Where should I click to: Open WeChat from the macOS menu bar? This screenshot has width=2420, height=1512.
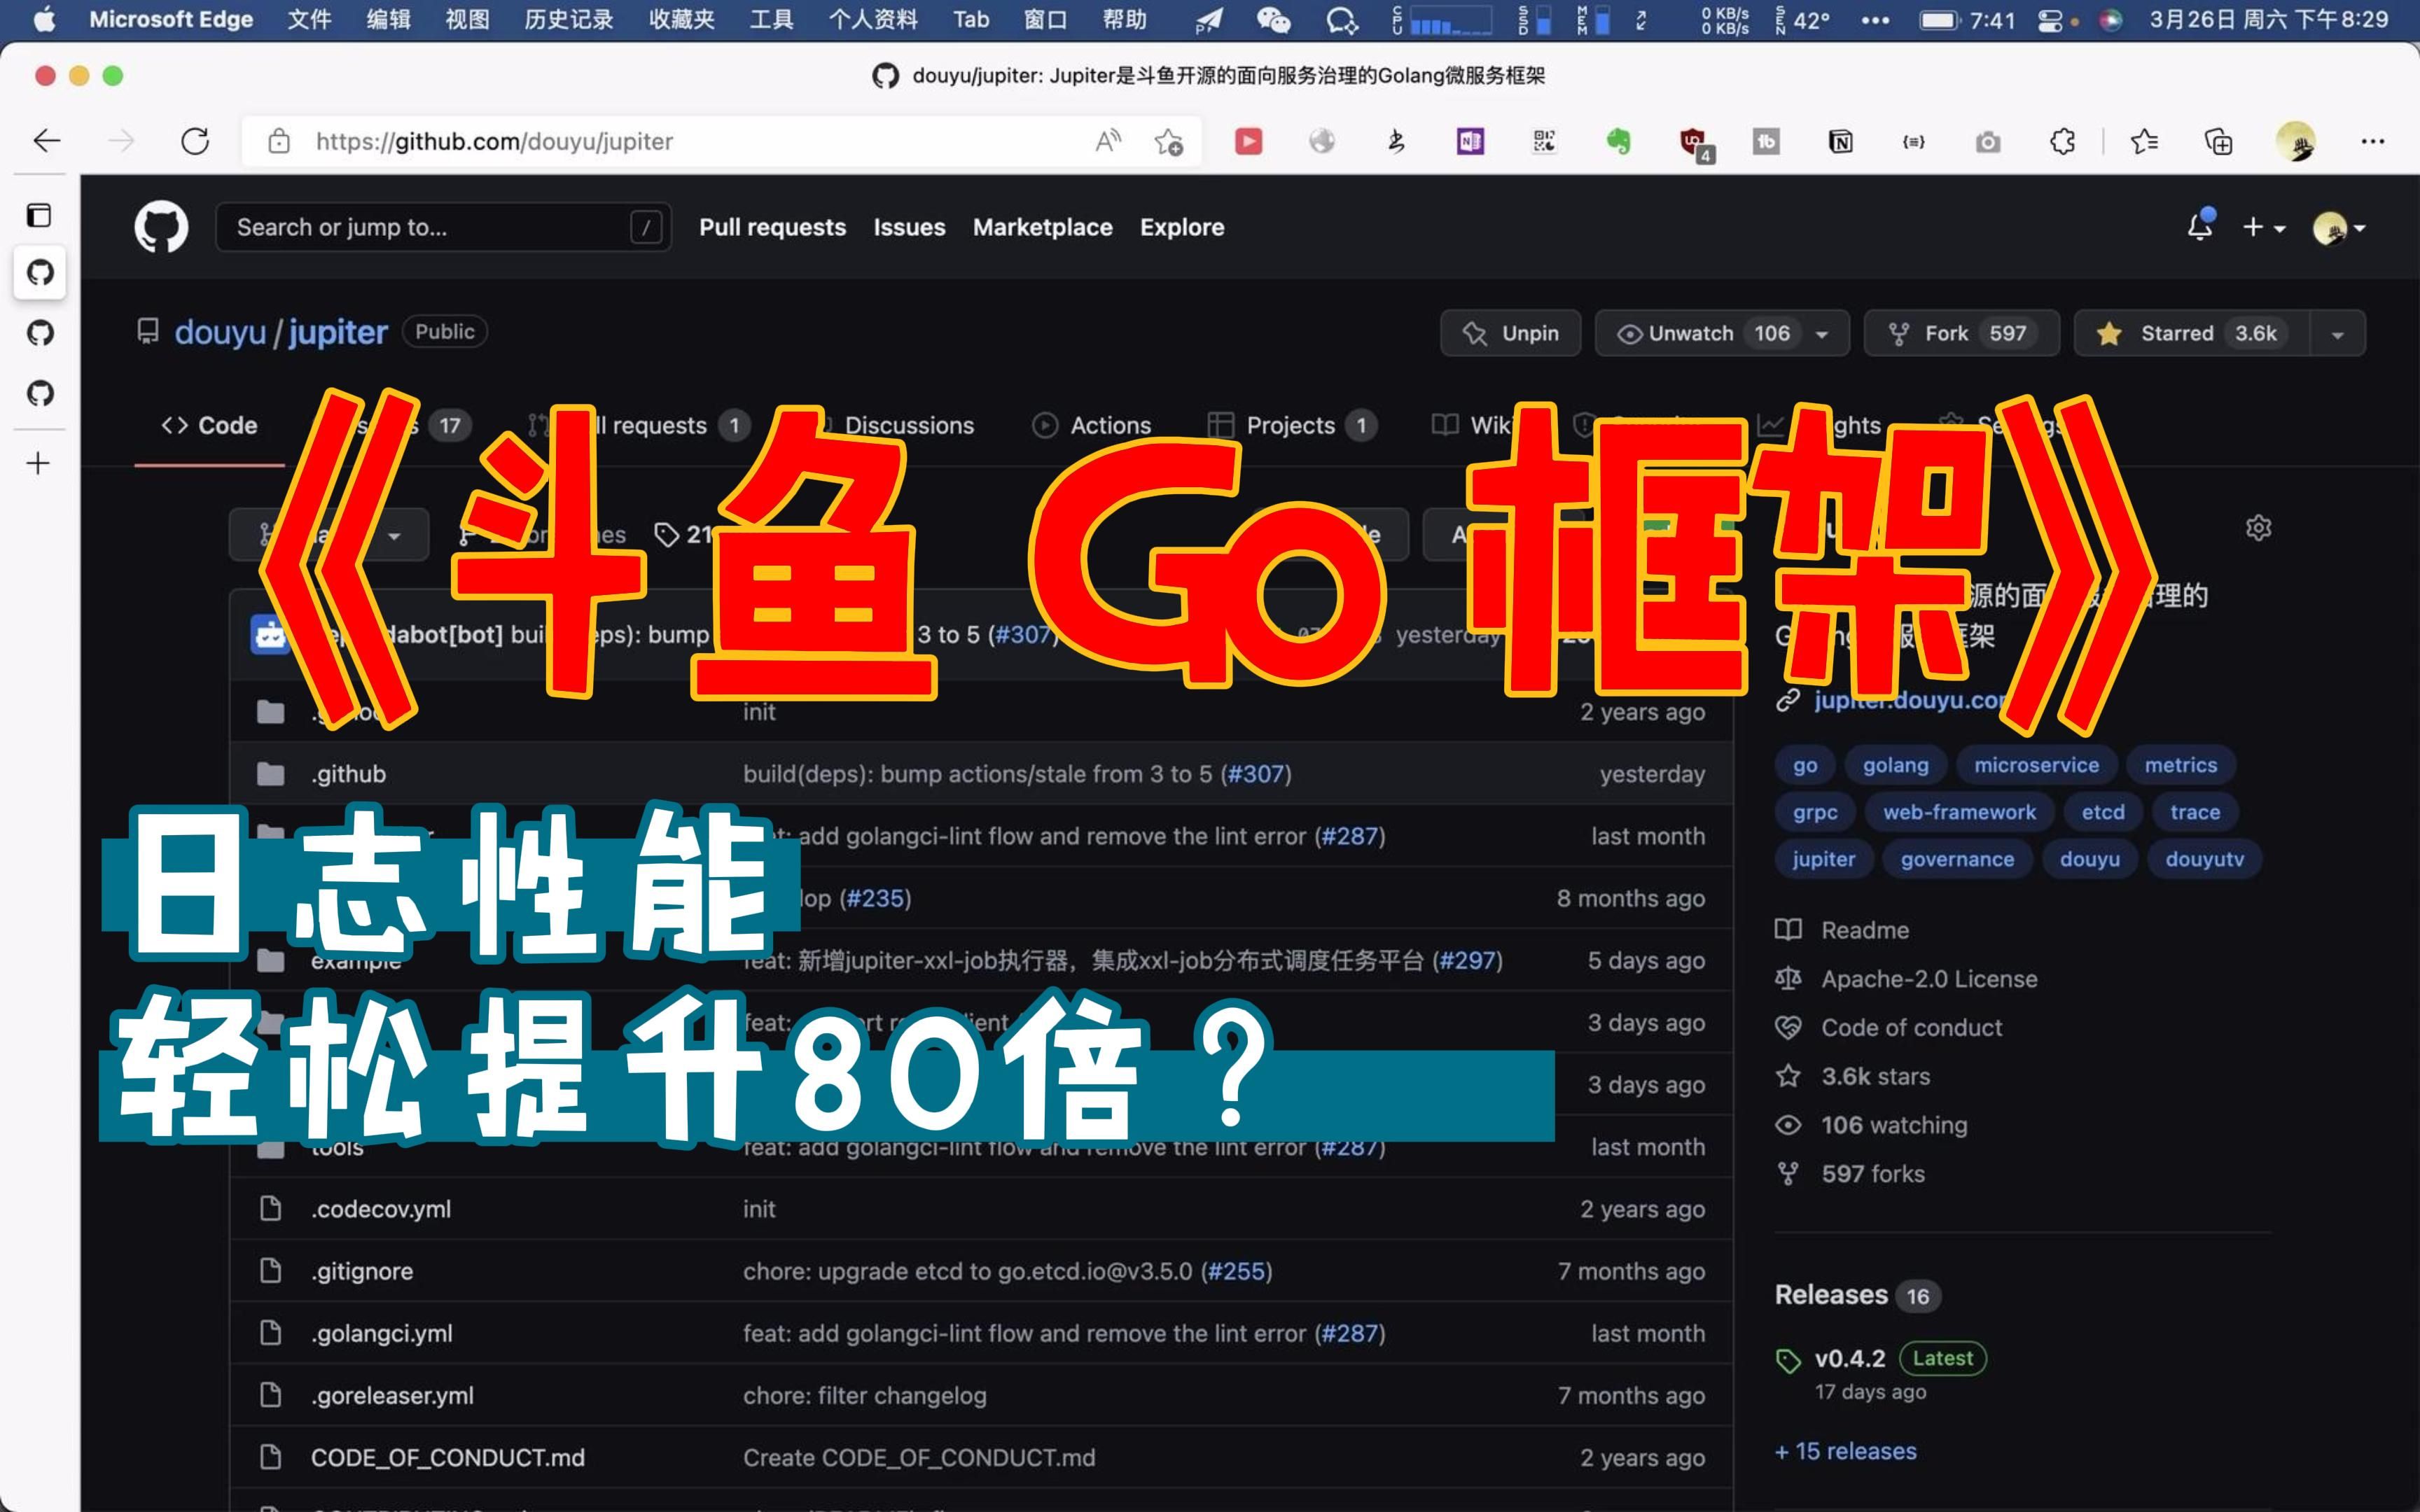(1273, 19)
